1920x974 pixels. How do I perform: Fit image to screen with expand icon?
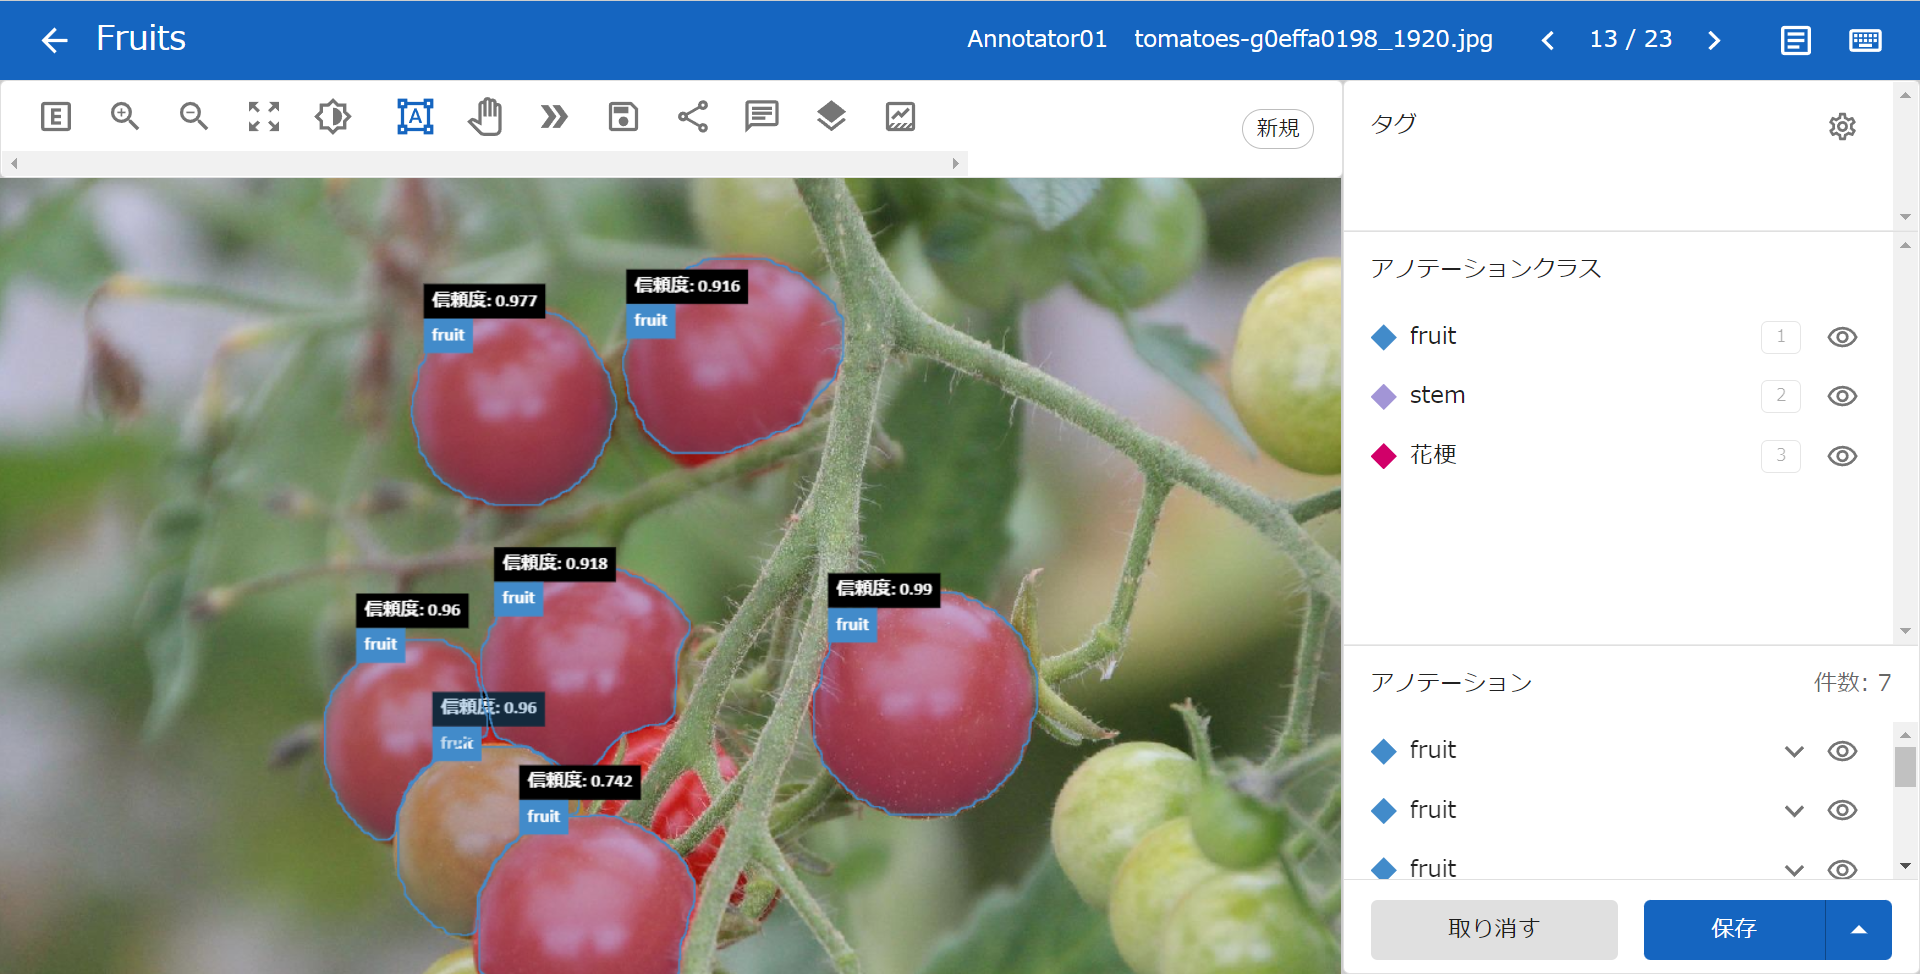pyautogui.click(x=264, y=117)
